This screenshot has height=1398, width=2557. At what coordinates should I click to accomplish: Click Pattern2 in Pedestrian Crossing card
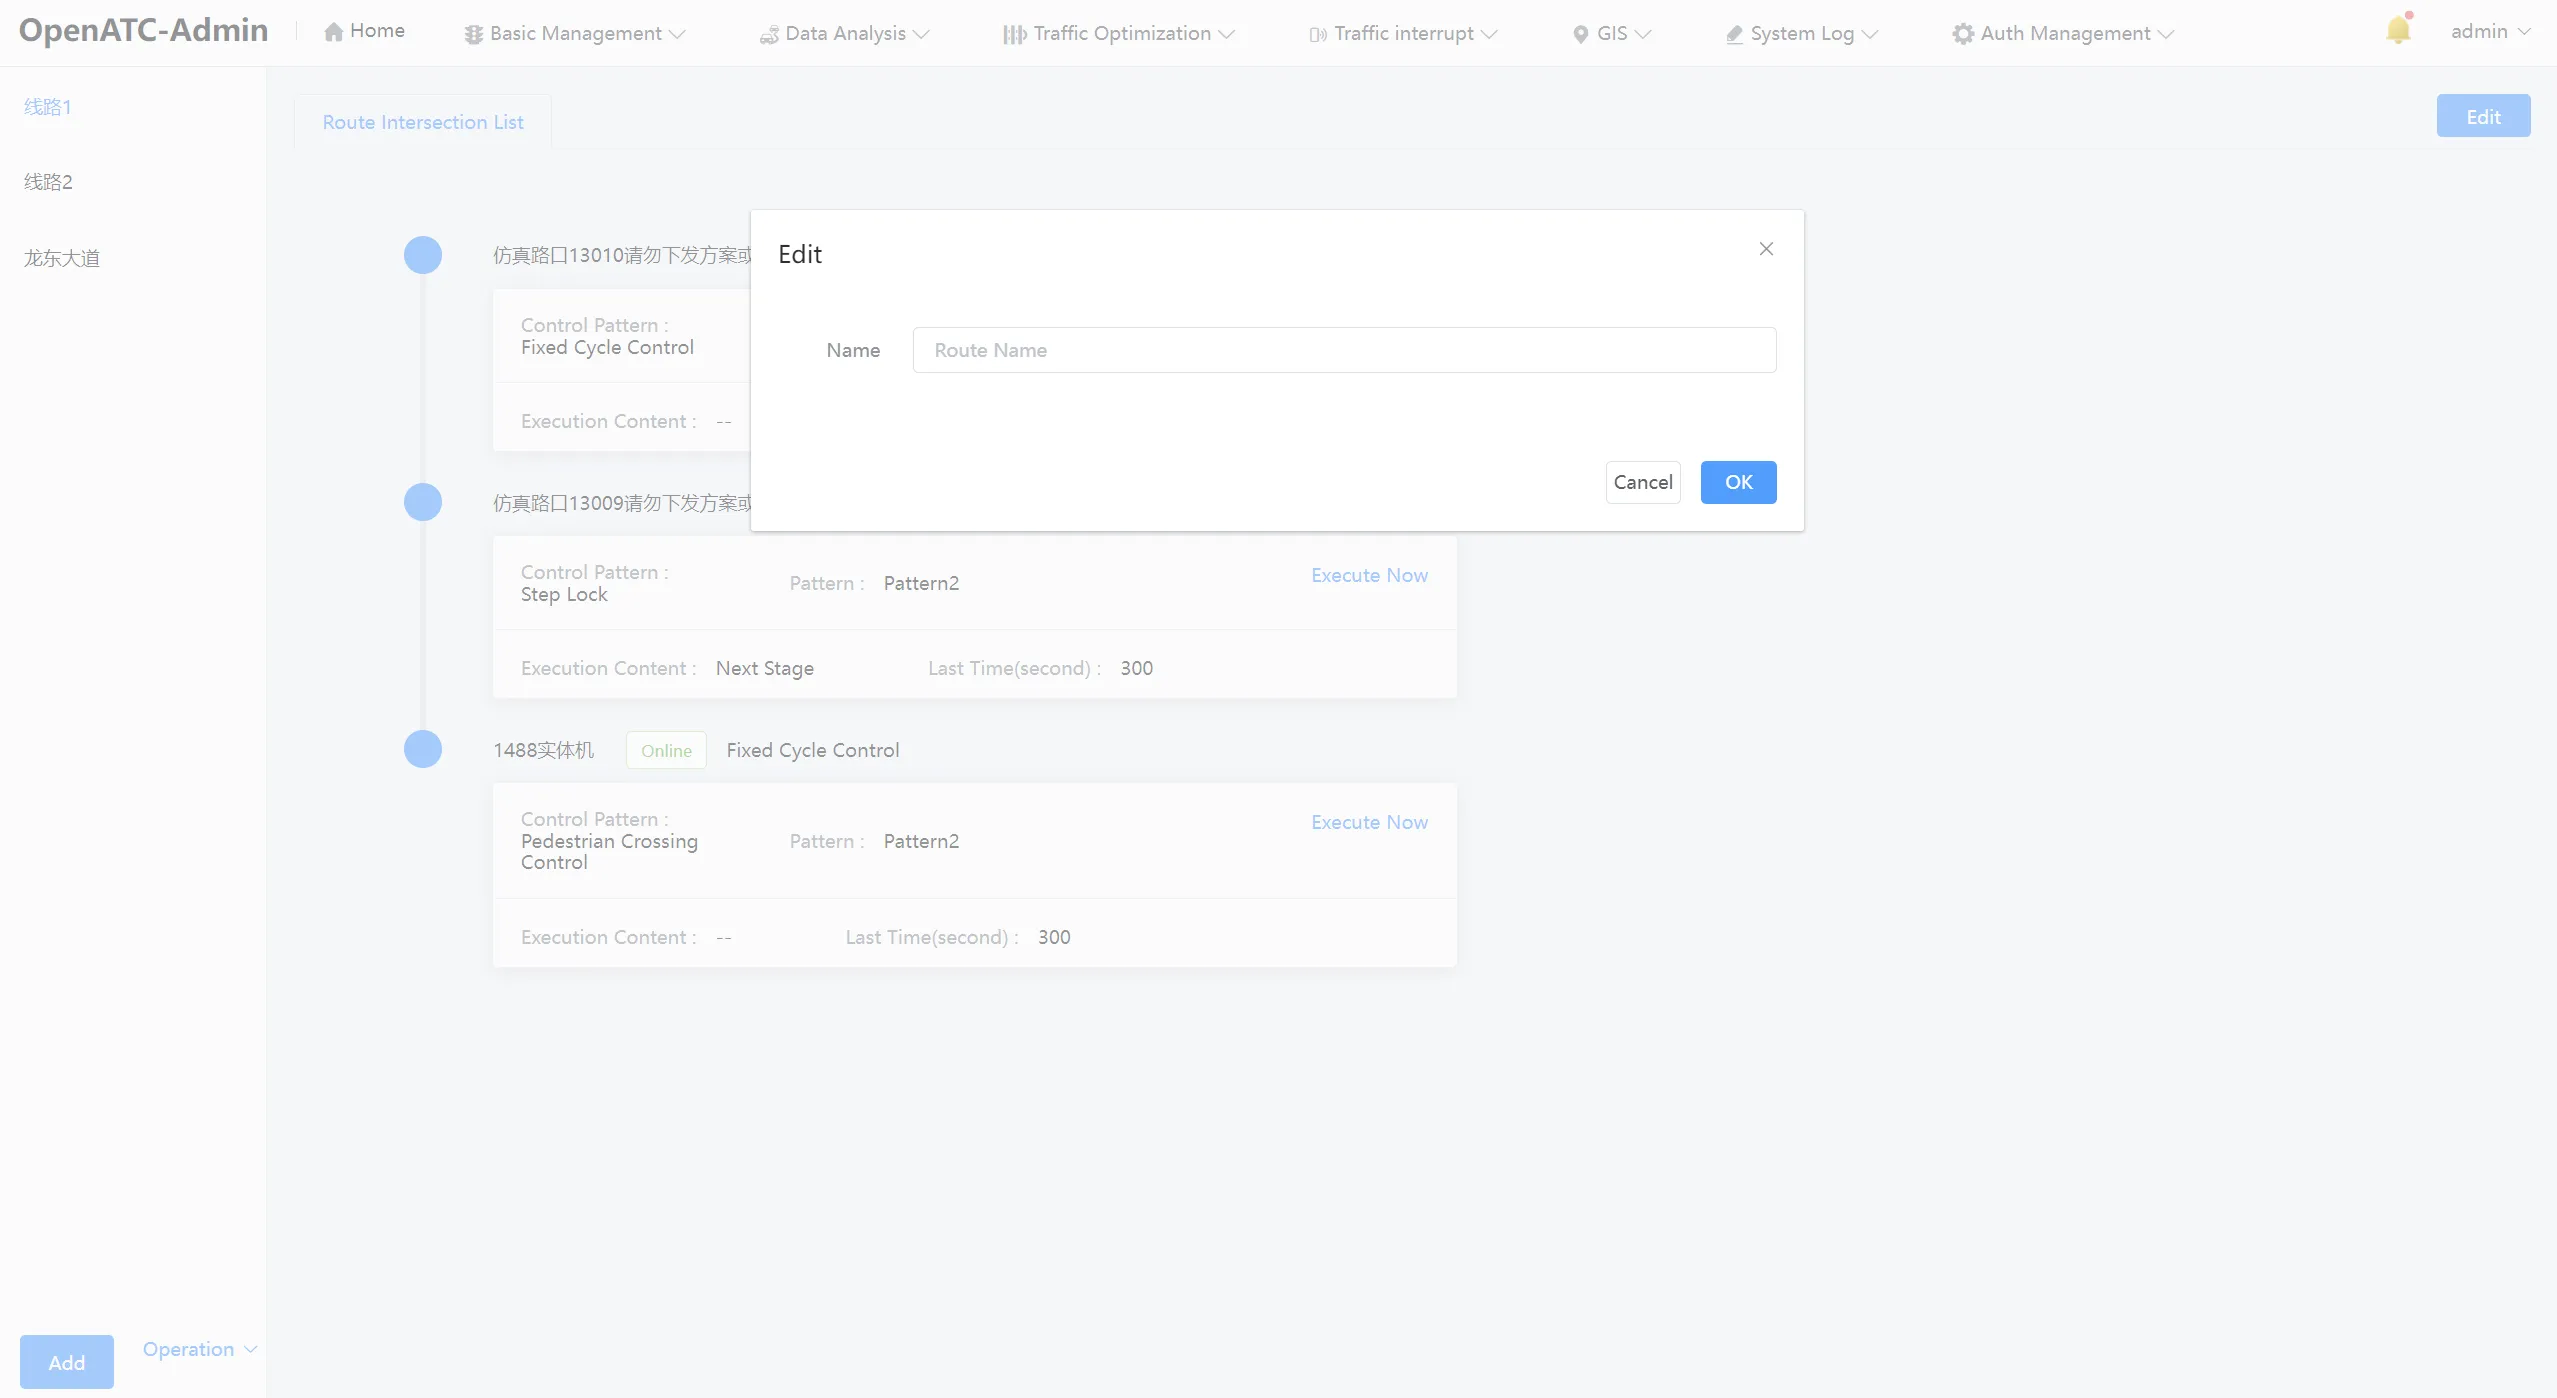tap(921, 841)
